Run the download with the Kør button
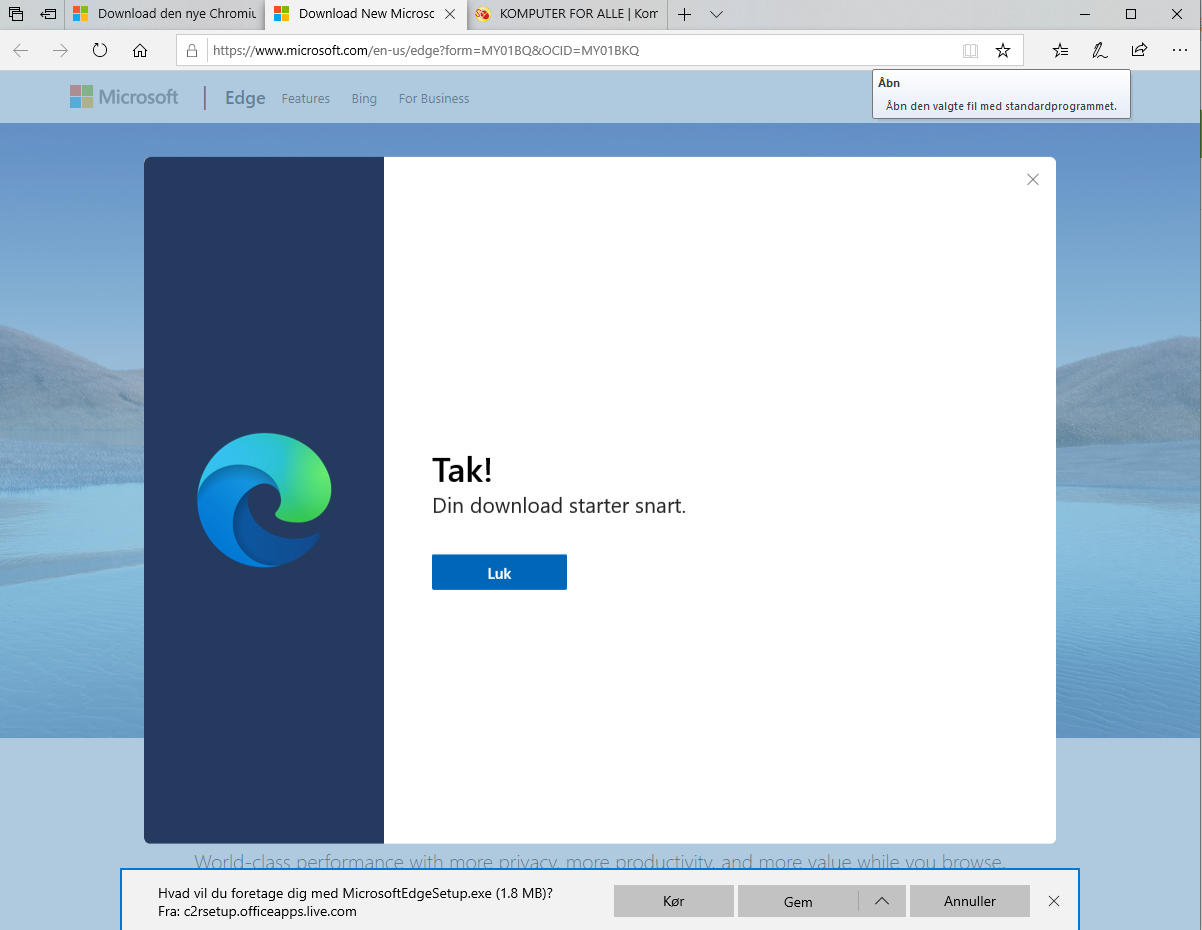This screenshot has width=1202, height=930. click(x=673, y=901)
